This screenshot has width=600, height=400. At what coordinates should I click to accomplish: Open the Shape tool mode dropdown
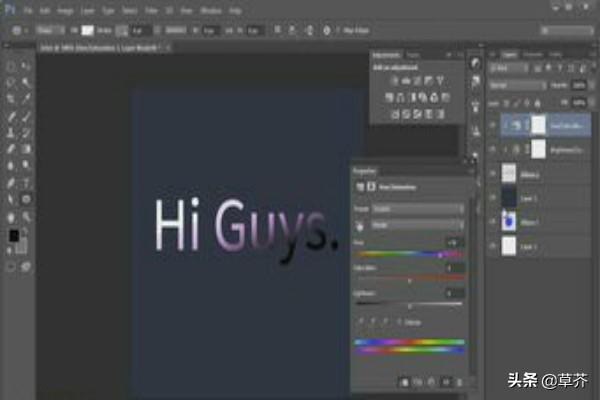[x=51, y=30]
